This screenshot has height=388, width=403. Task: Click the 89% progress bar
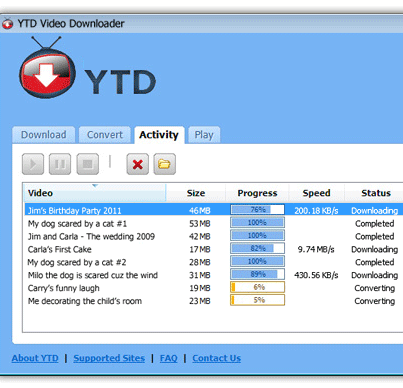[x=257, y=274]
